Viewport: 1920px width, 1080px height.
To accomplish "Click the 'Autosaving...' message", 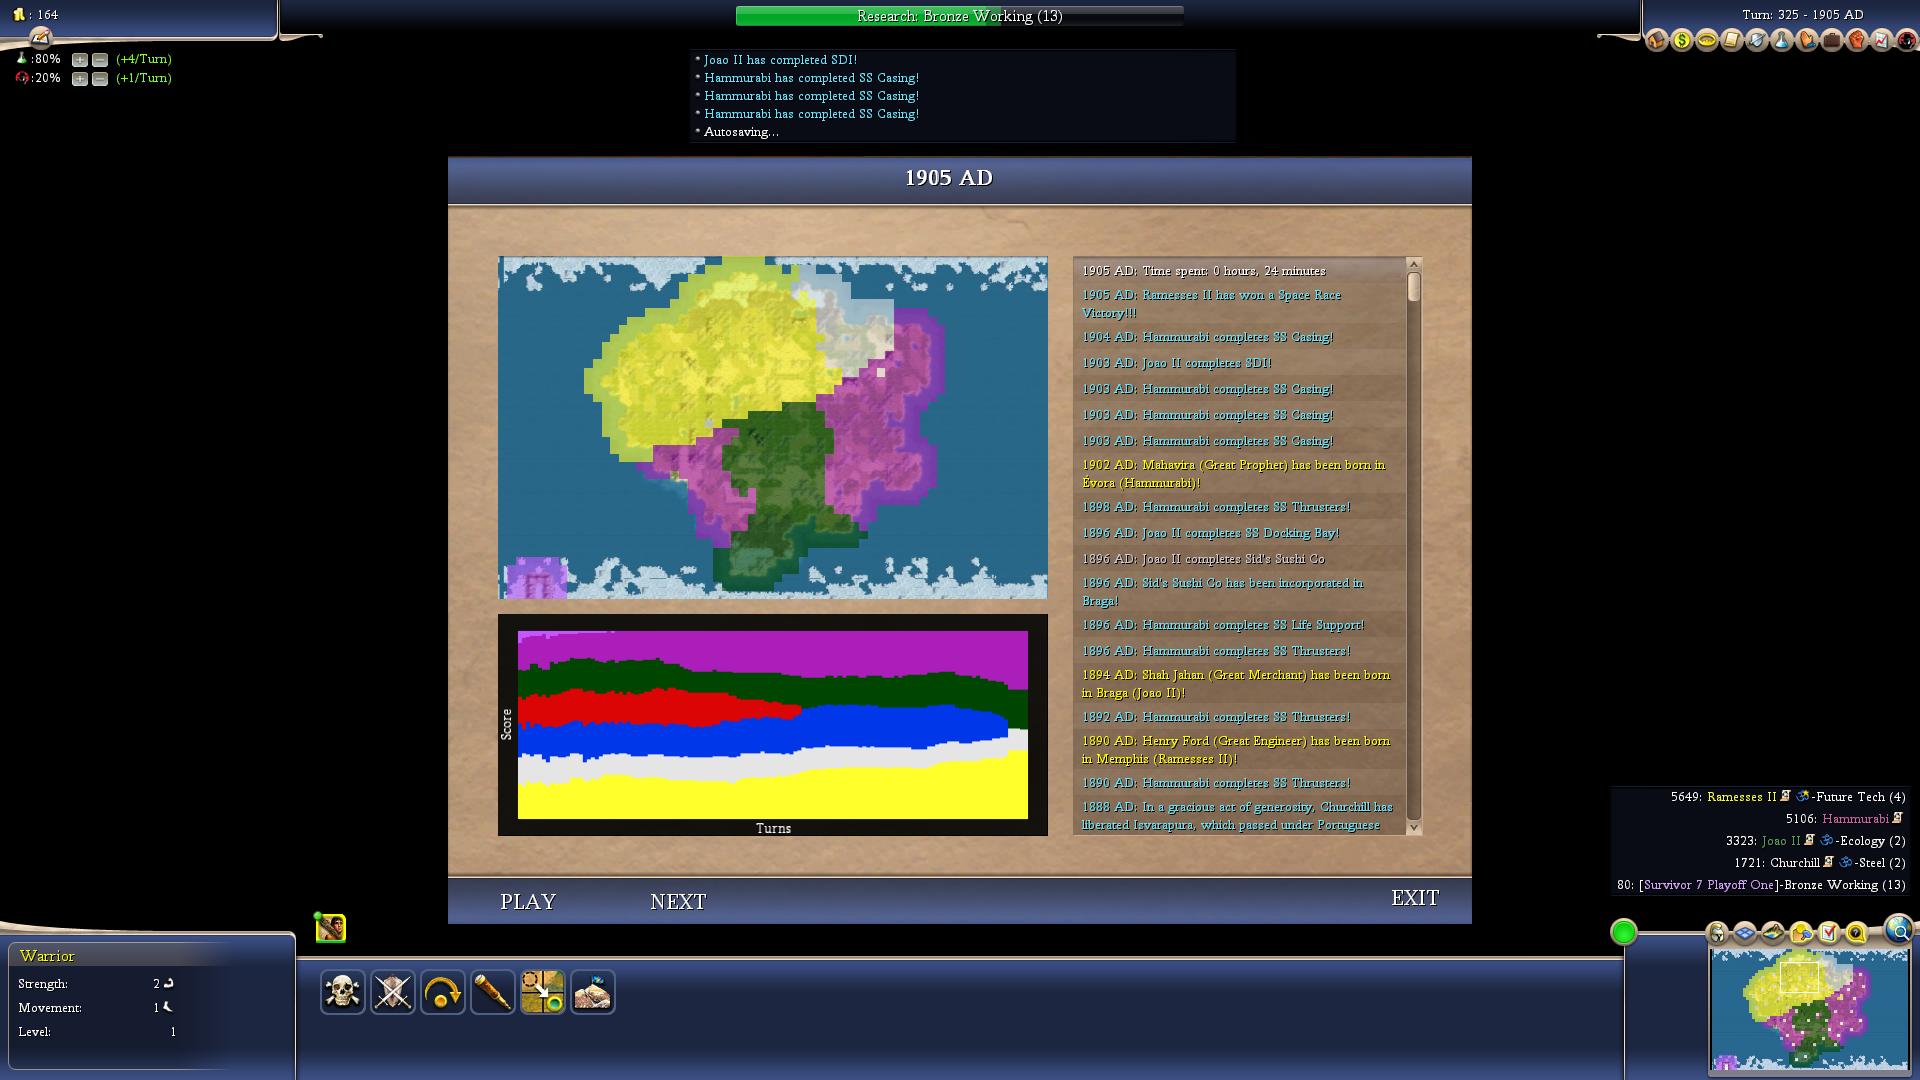I will coord(741,132).
